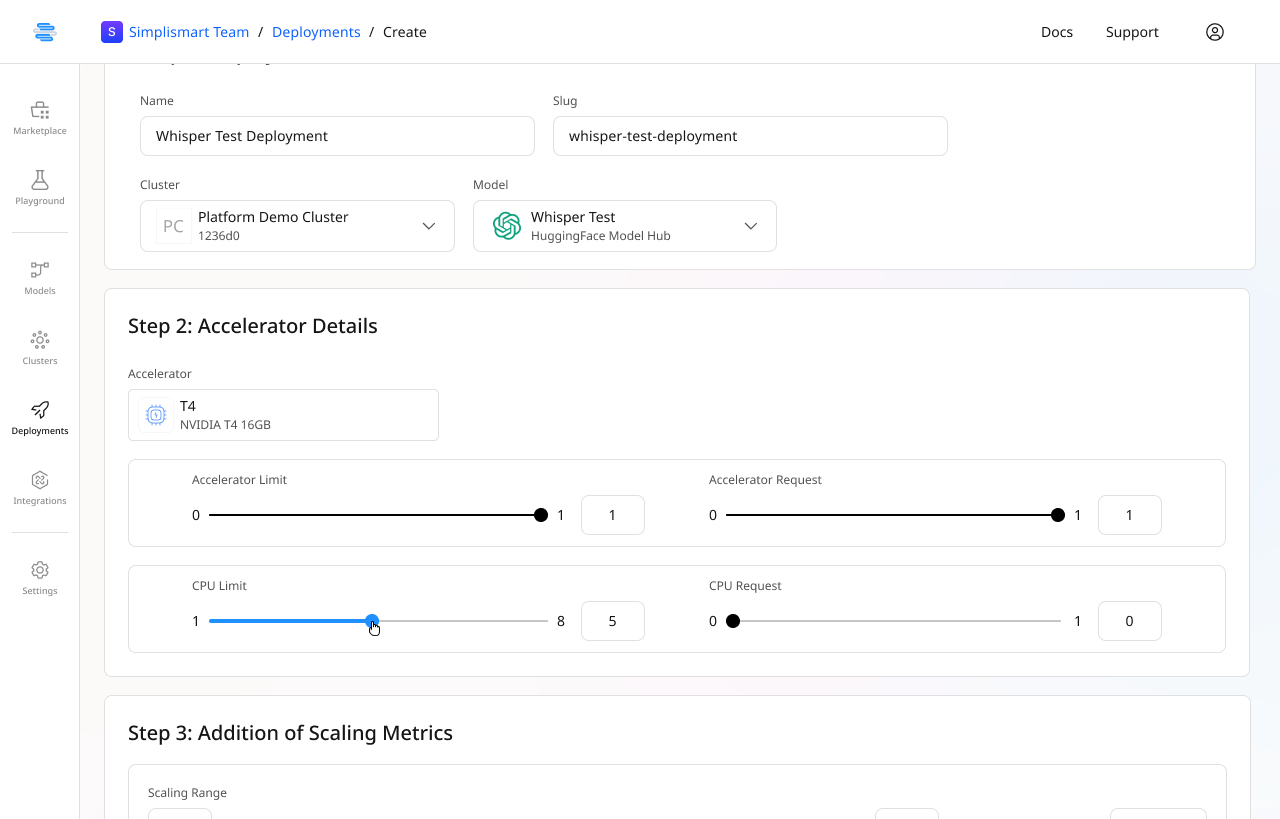Click the Scaling Range label
The height and width of the screenshot is (819, 1280).
(188, 793)
